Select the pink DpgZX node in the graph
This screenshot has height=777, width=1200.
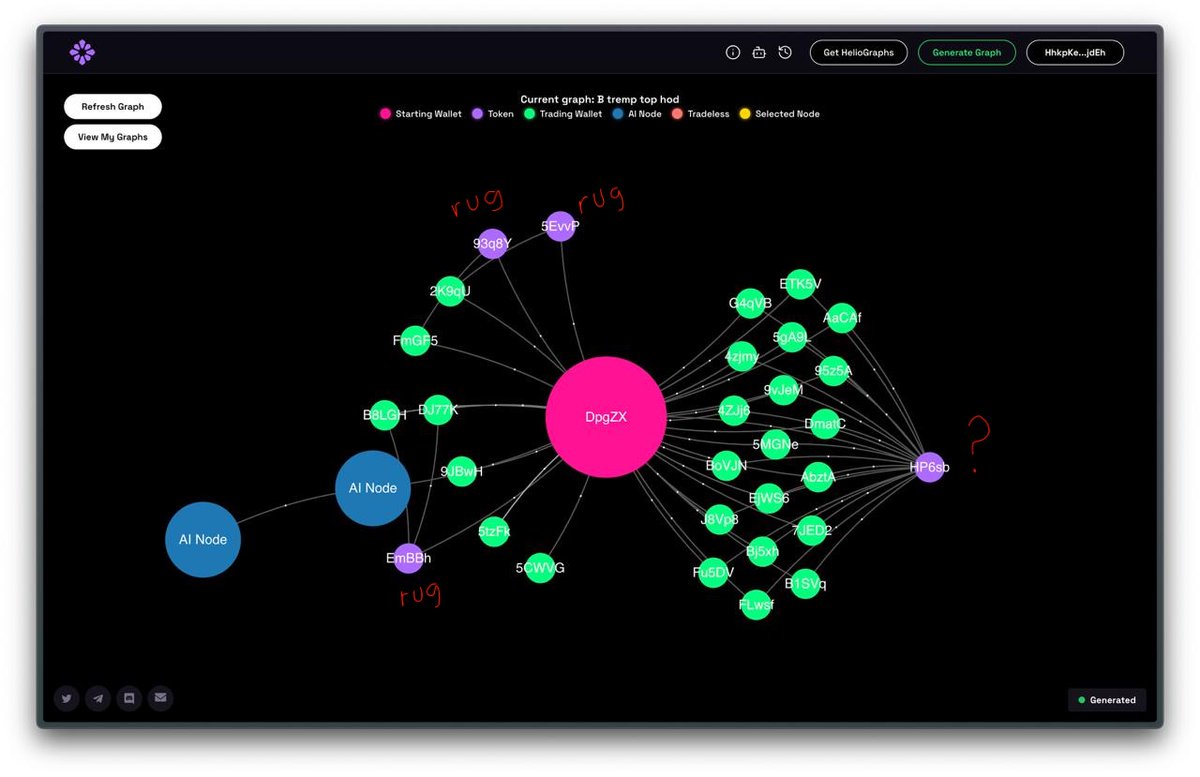point(605,417)
